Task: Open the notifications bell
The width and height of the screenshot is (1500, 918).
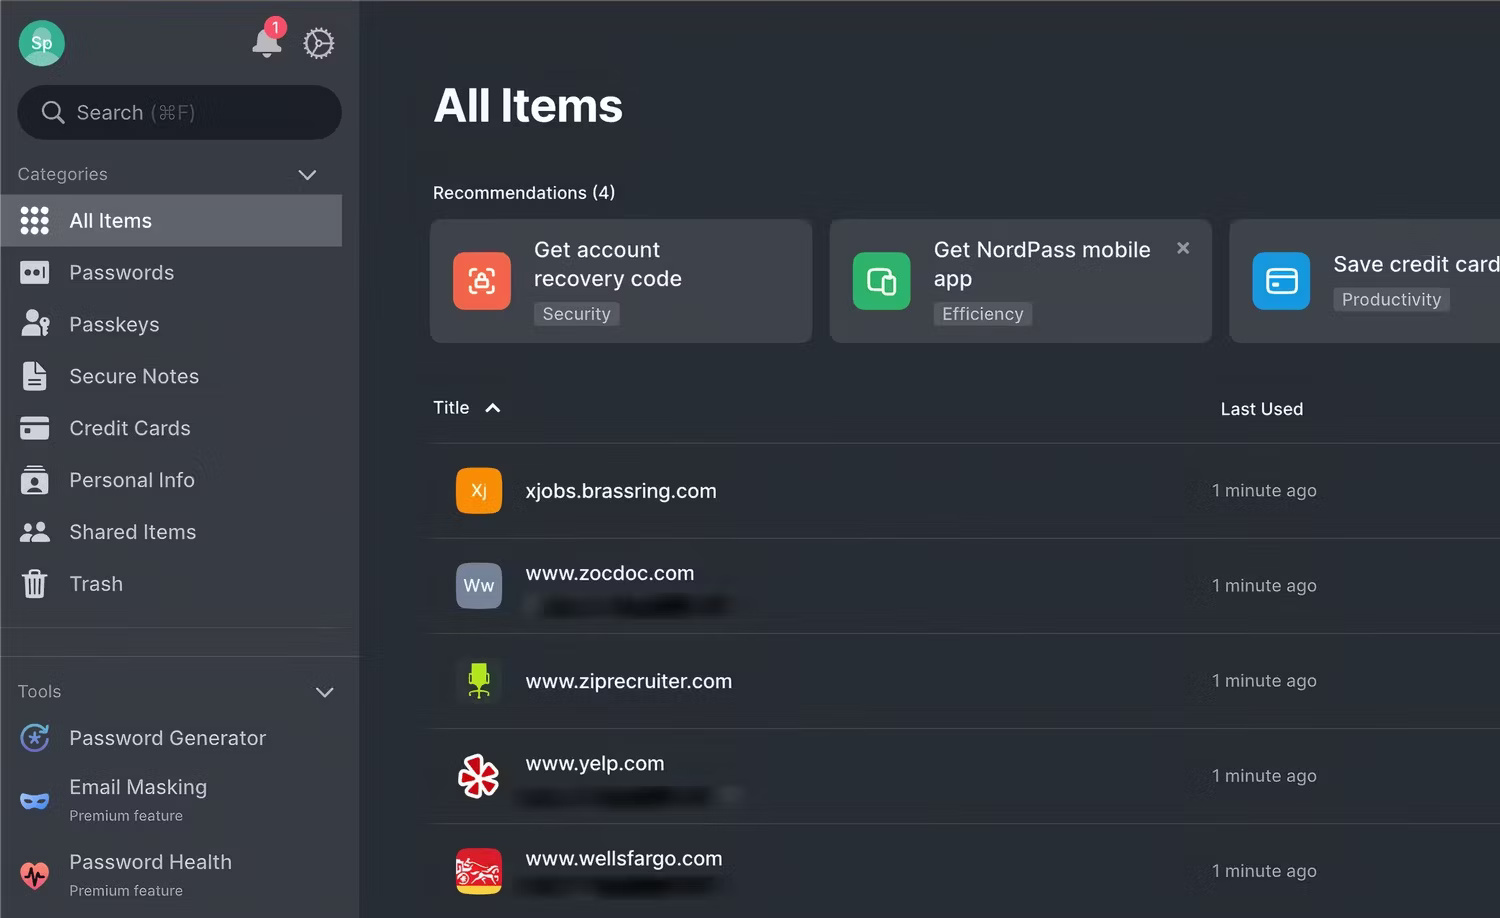Action: (267, 42)
